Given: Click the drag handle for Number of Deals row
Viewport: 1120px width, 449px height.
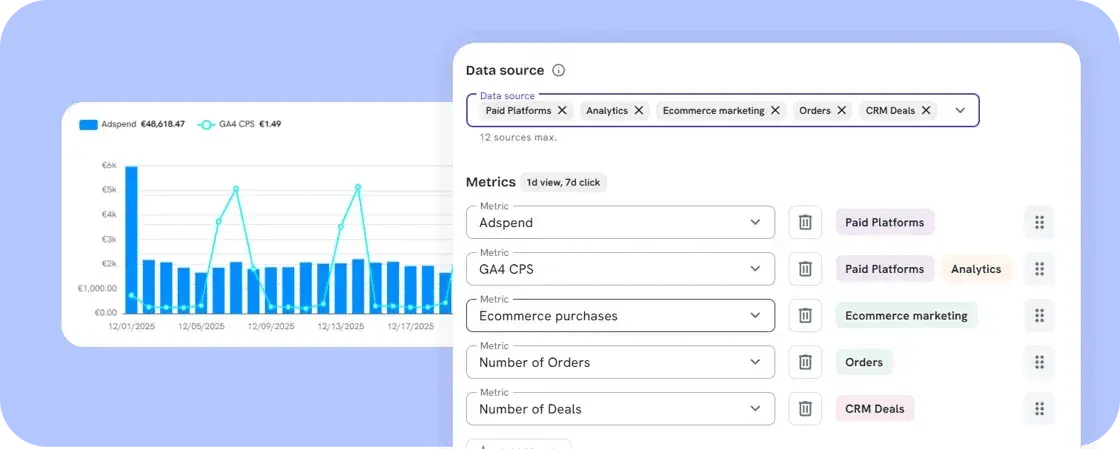Looking at the screenshot, I should (x=1039, y=409).
